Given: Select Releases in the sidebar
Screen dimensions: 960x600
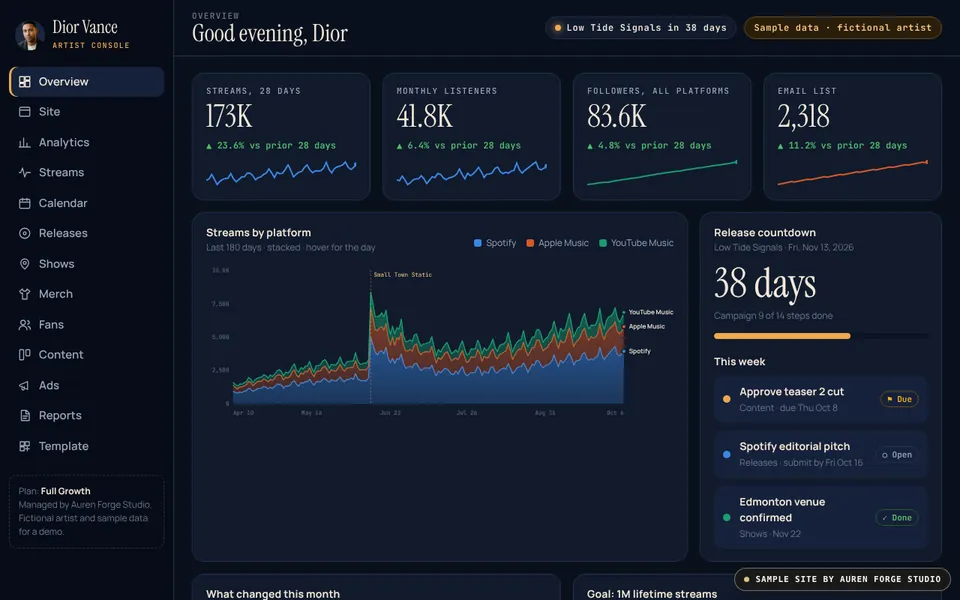Looking at the screenshot, I should 87,233.
